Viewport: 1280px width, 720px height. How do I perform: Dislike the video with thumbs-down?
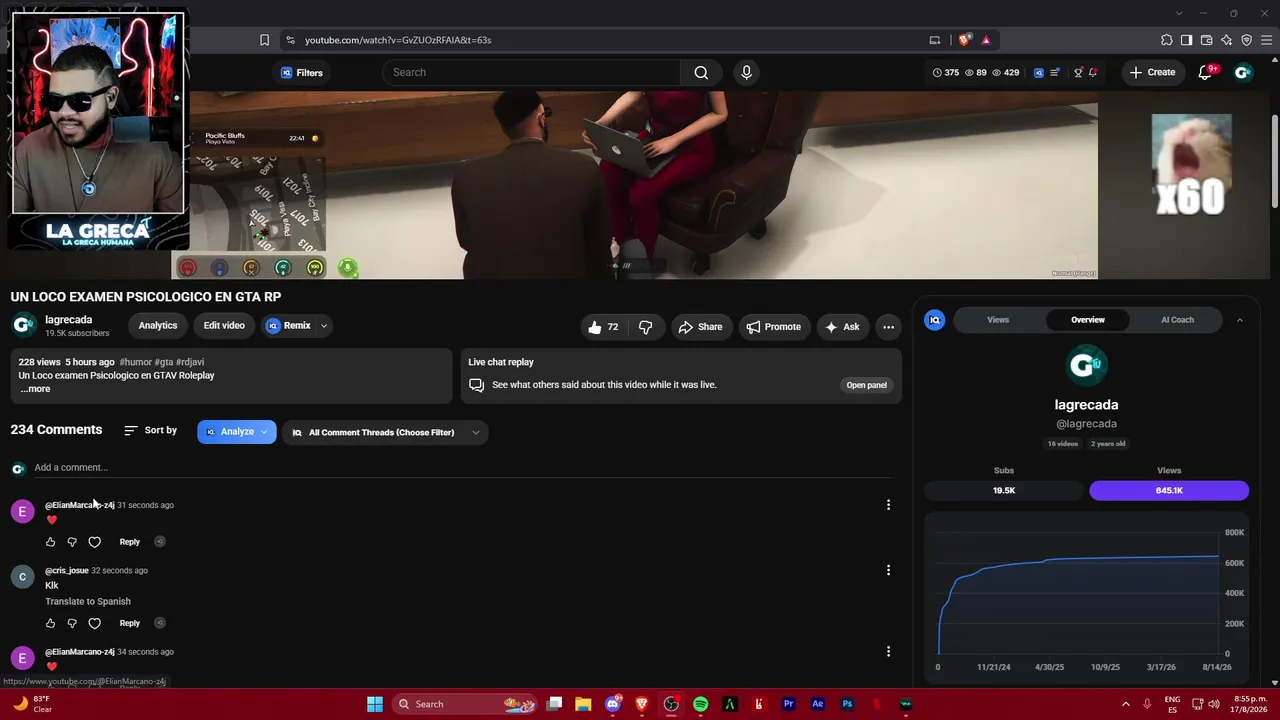coord(646,327)
